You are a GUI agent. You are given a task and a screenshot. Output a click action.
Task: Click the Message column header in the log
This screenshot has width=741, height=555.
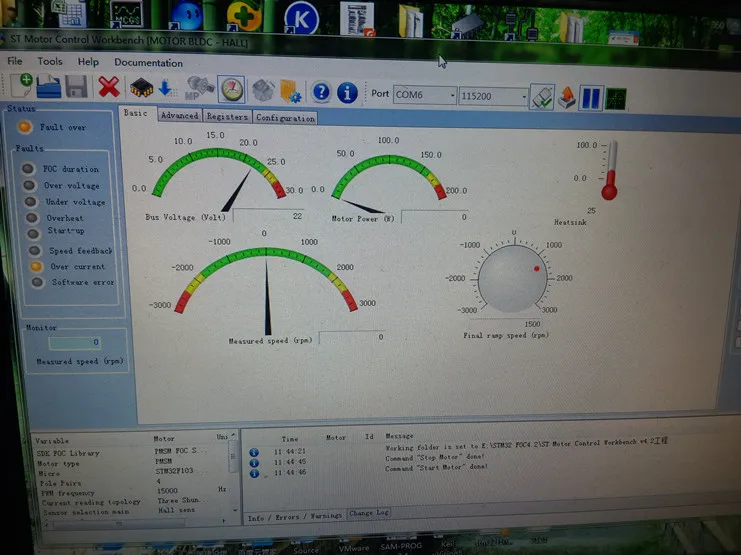[x=400, y=436]
